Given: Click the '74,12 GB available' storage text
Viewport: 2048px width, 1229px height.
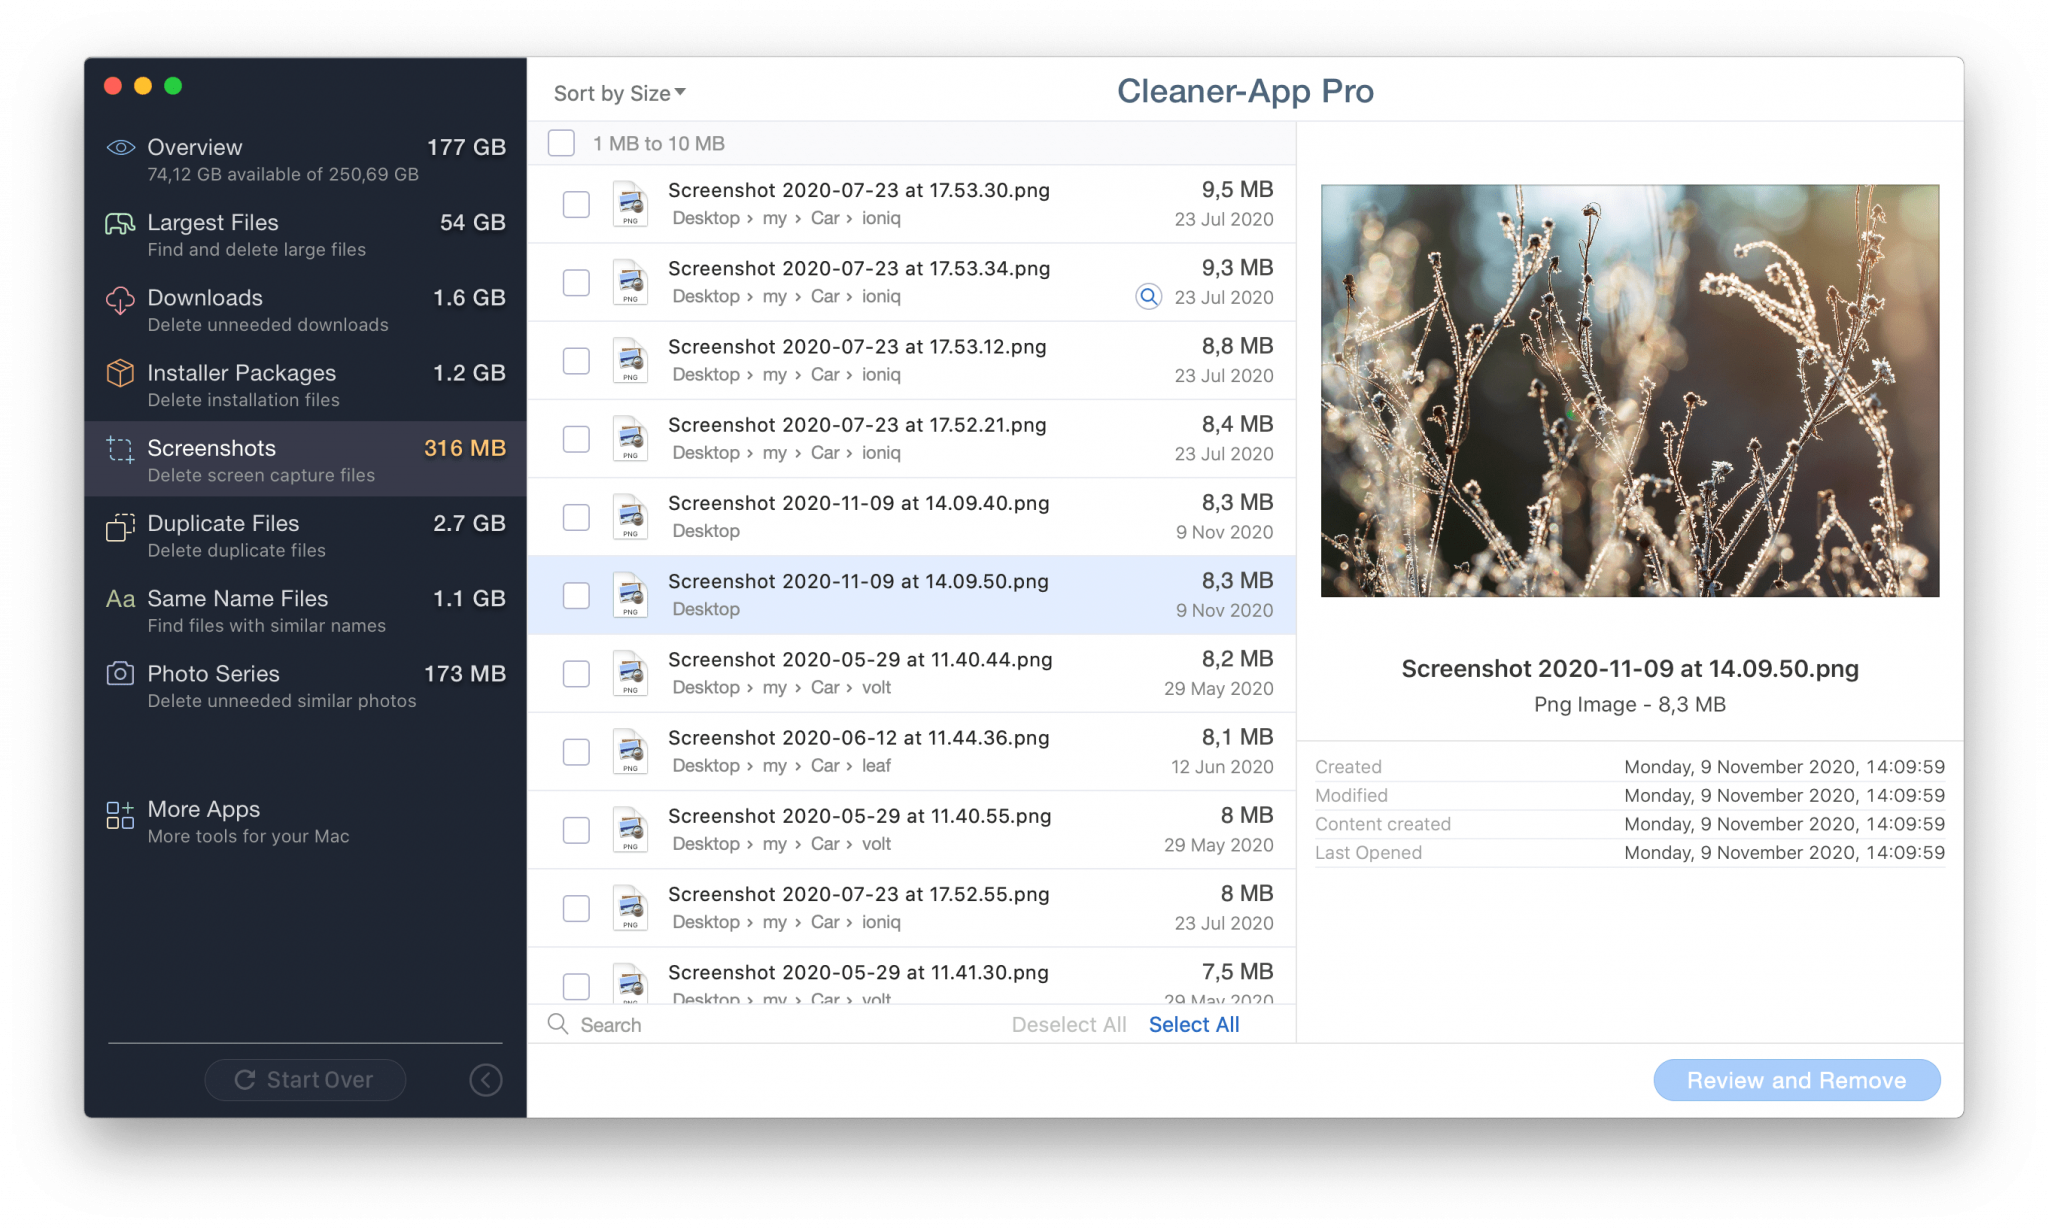Looking at the screenshot, I should click(283, 174).
